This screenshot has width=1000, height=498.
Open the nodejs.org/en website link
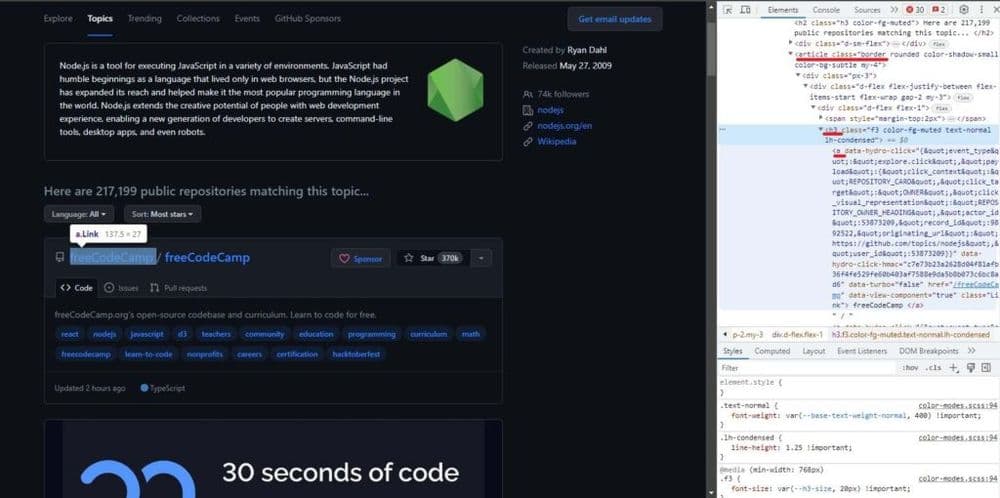[x=564, y=126]
